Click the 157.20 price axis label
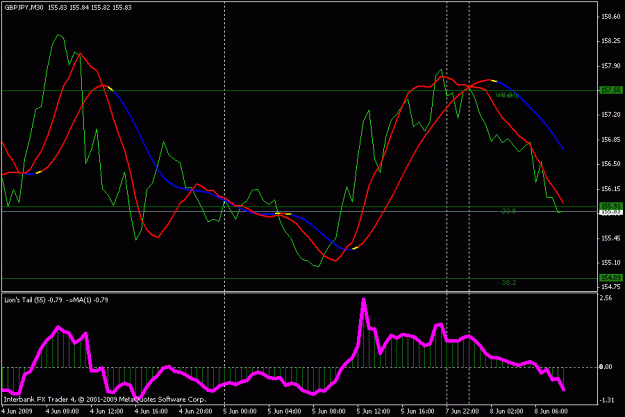 (612, 115)
